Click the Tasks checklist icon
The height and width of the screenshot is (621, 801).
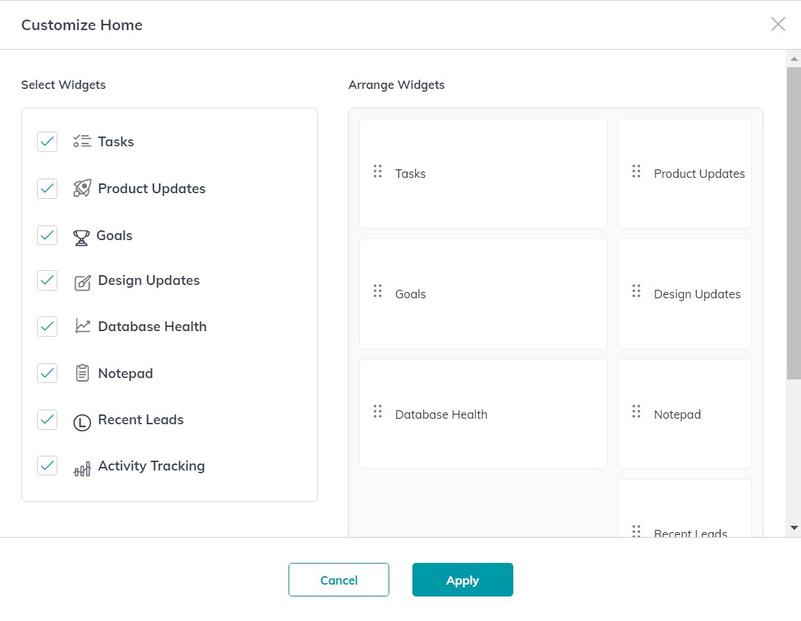(x=82, y=142)
